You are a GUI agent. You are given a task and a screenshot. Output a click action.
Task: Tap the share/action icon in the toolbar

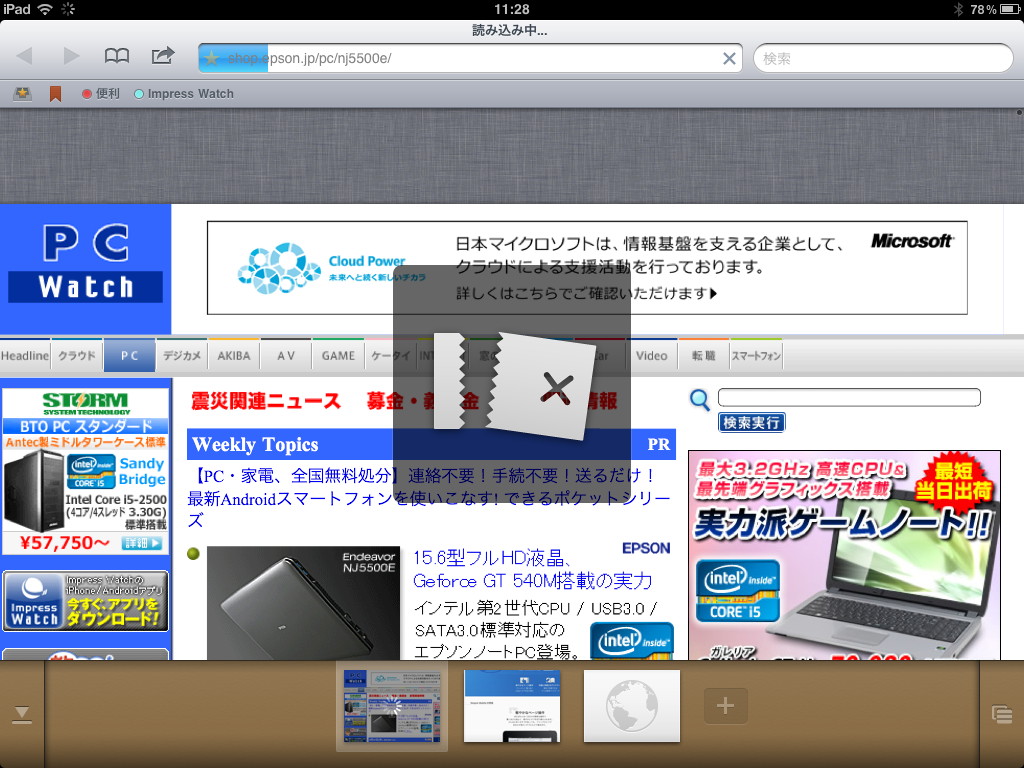[162, 57]
